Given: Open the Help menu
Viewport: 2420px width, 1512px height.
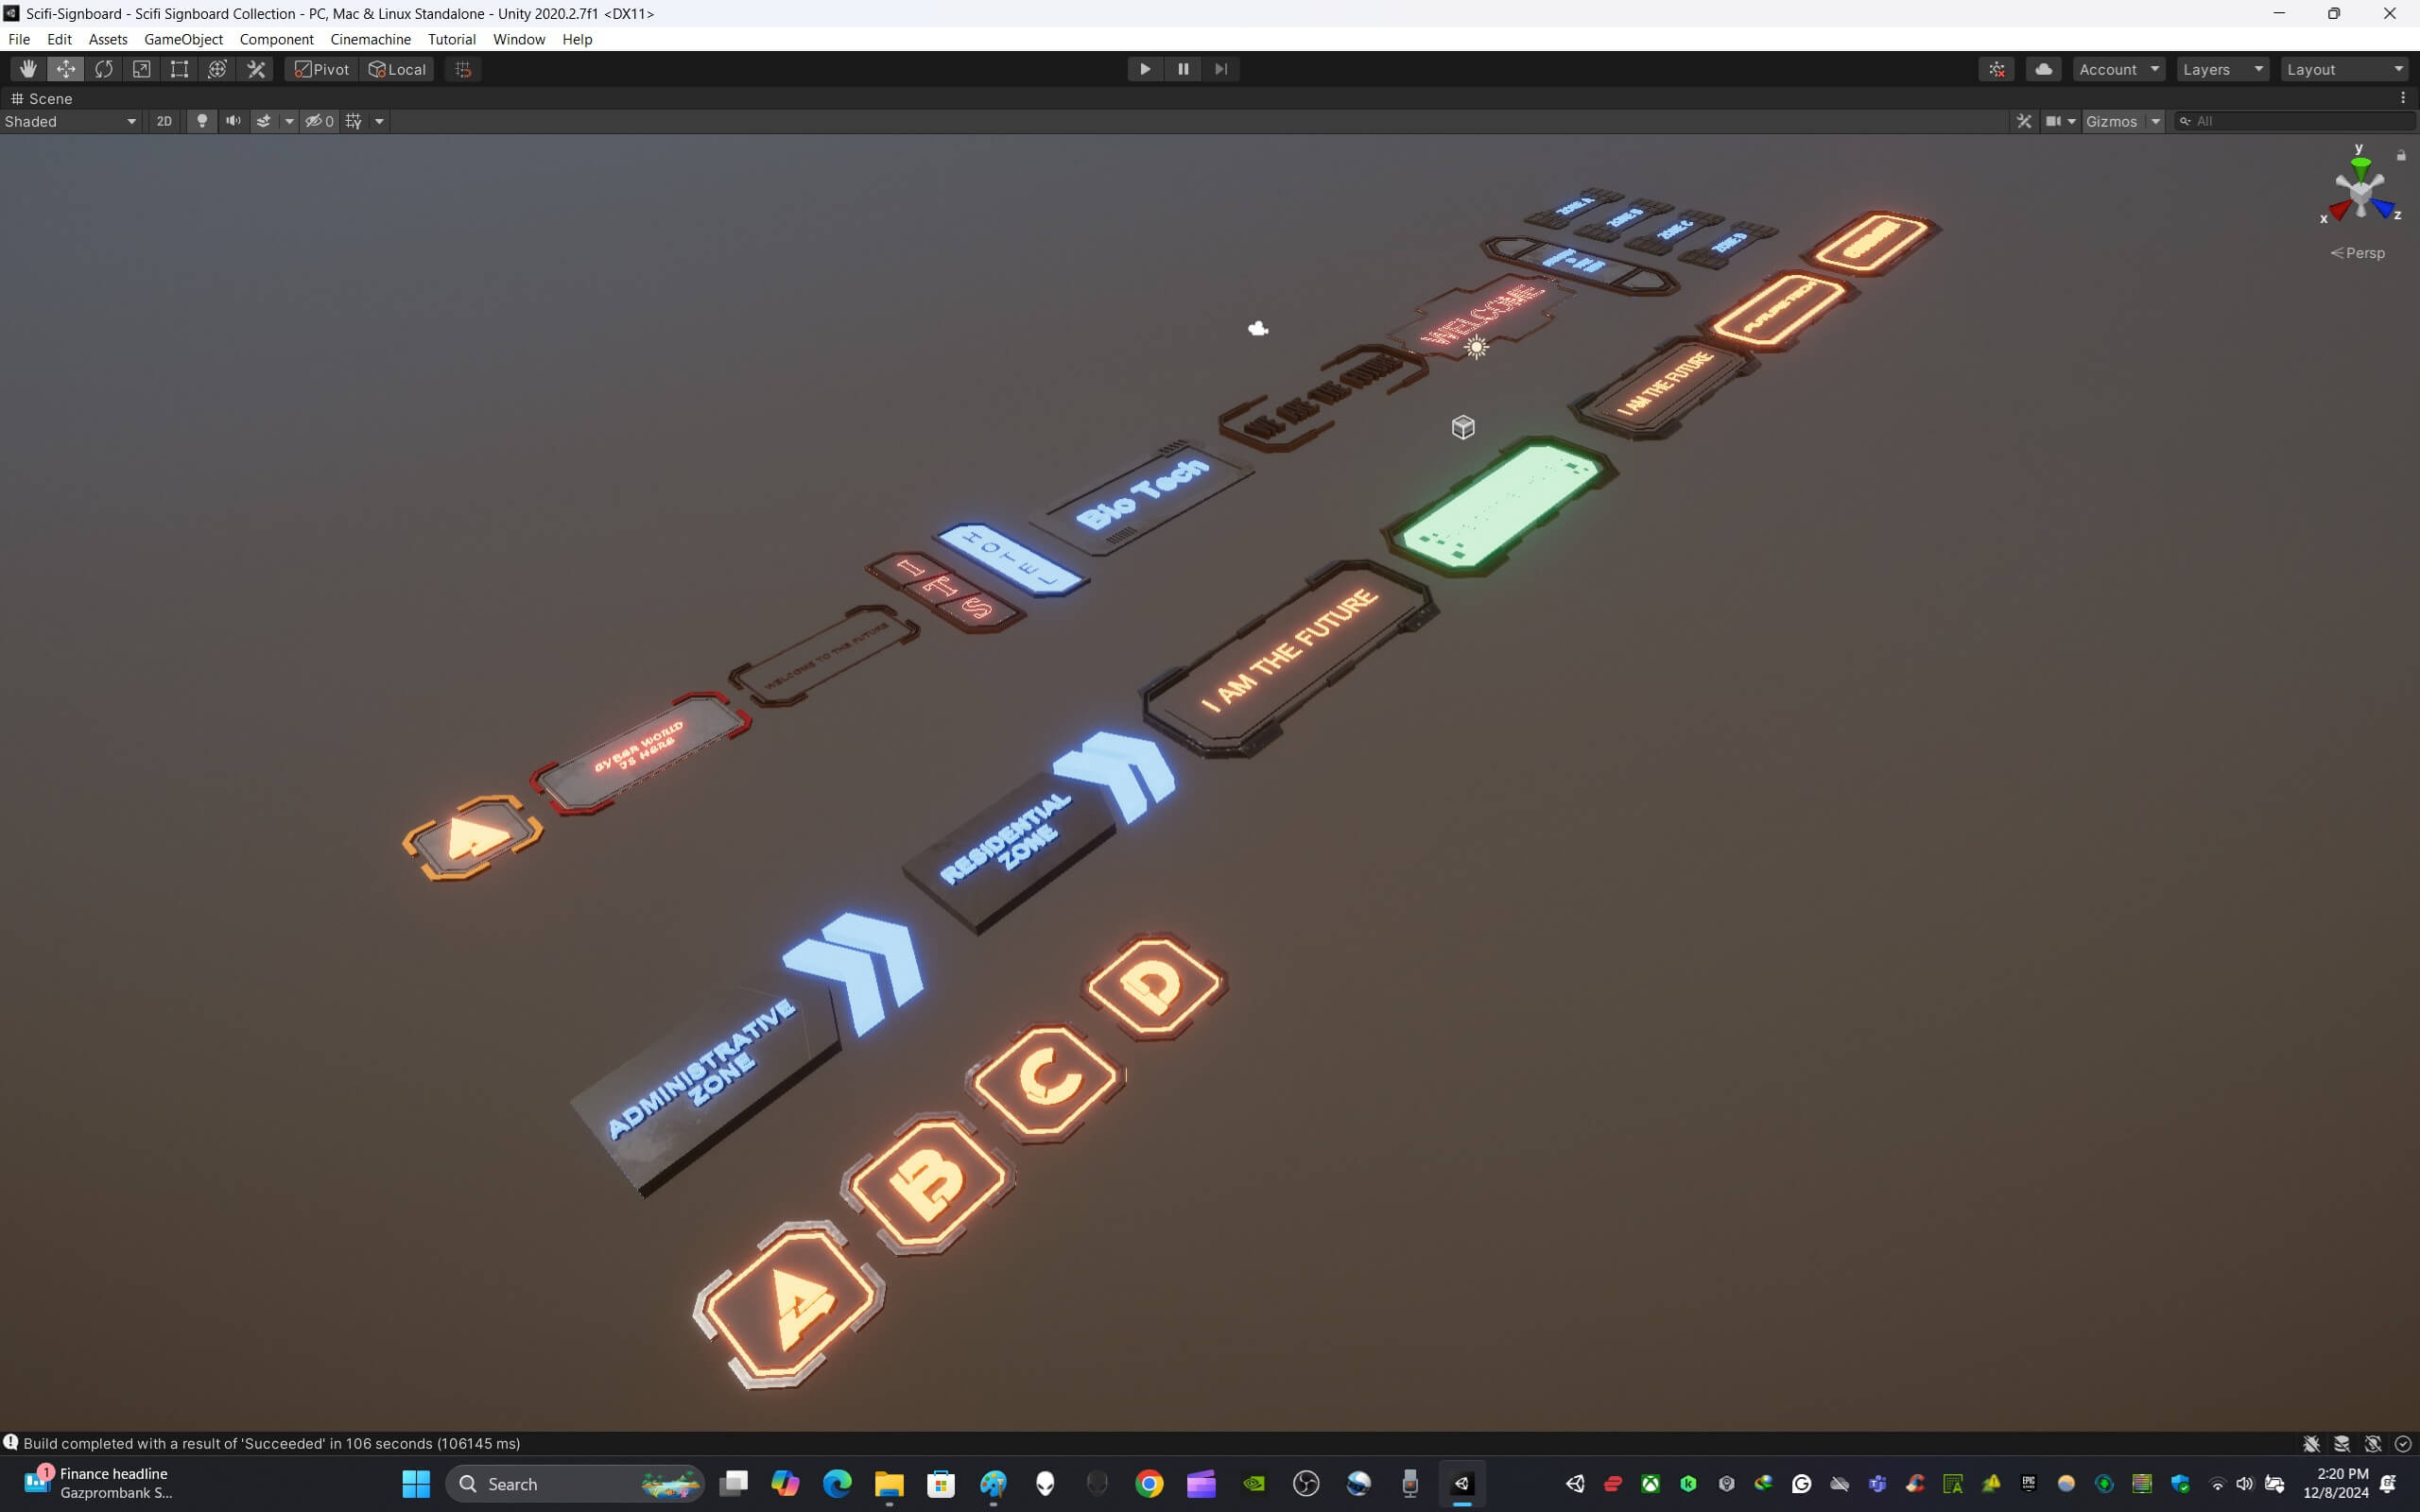Looking at the screenshot, I should coord(577,39).
